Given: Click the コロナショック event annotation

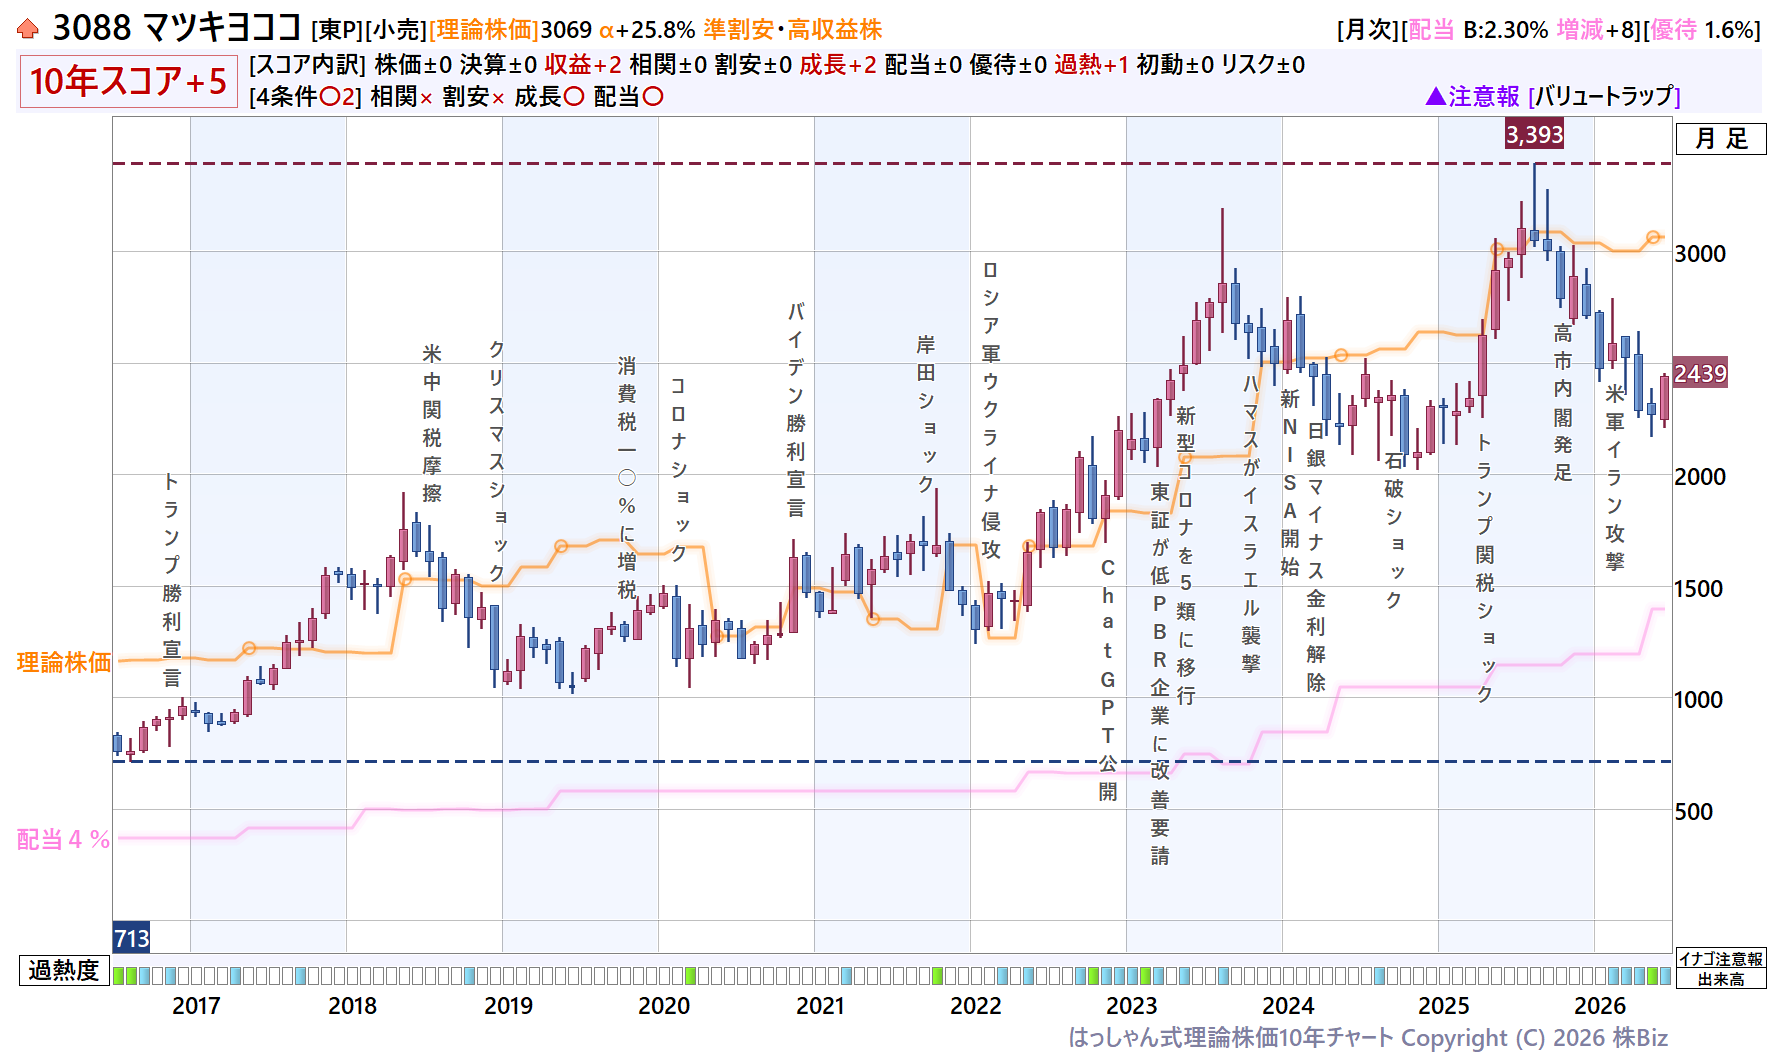Looking at the screenshot, I should click(678, 469).
